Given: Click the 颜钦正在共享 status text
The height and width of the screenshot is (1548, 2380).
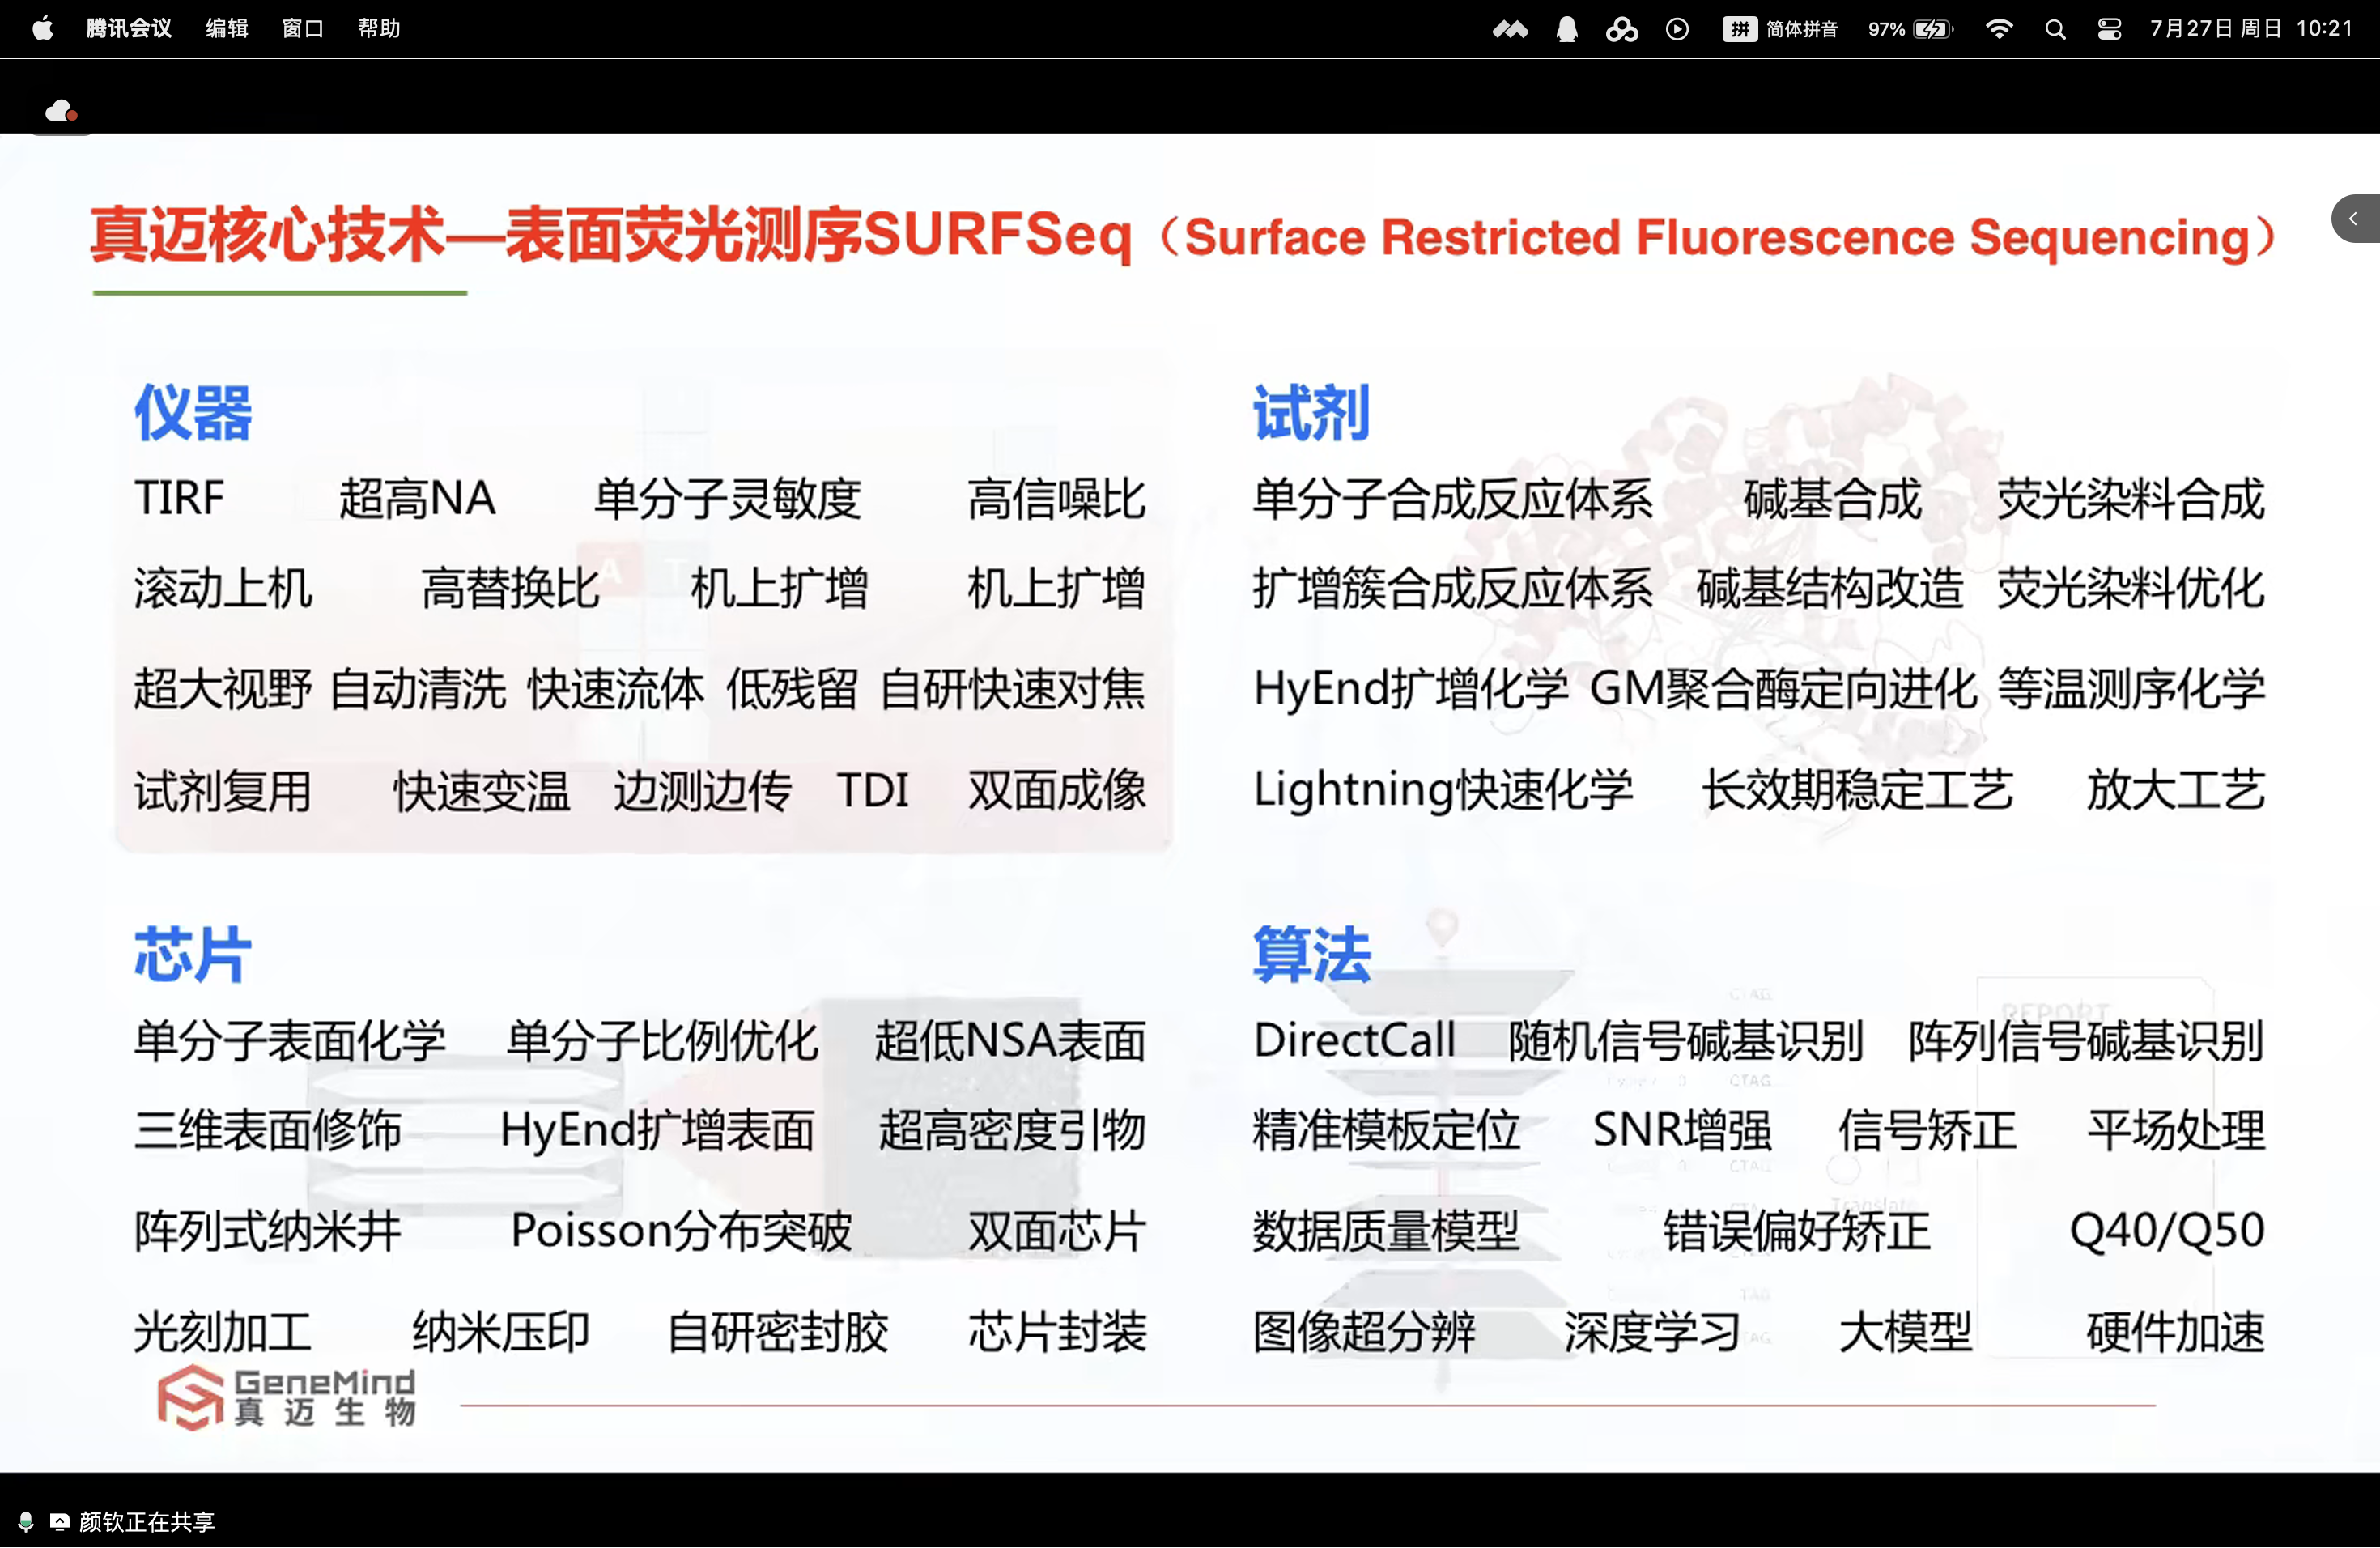Looking at the screenshot, I should (x=147, y=1521).
